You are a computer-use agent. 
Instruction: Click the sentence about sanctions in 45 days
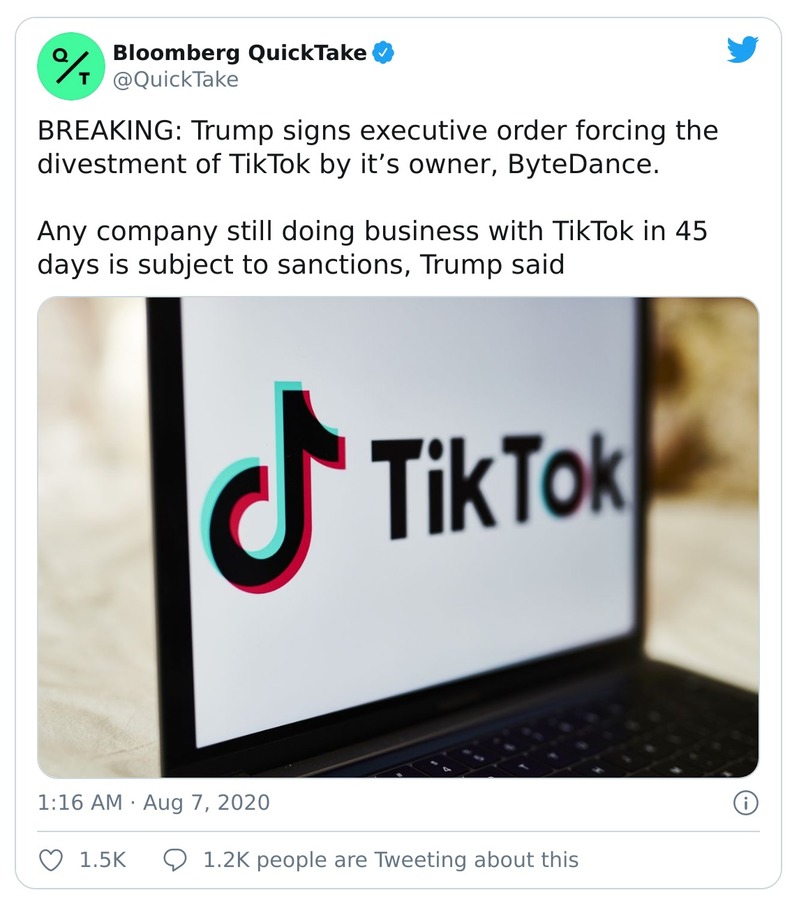[x=370, y=249]
